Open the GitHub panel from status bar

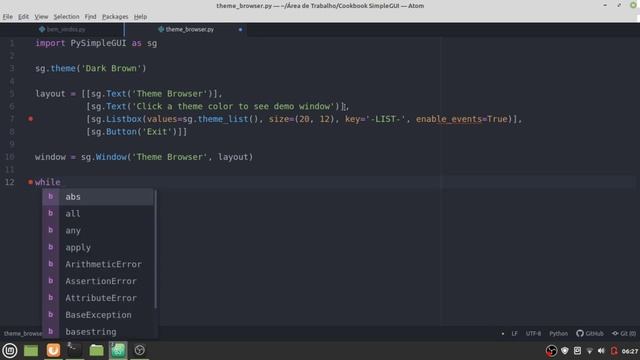[590, 333]
